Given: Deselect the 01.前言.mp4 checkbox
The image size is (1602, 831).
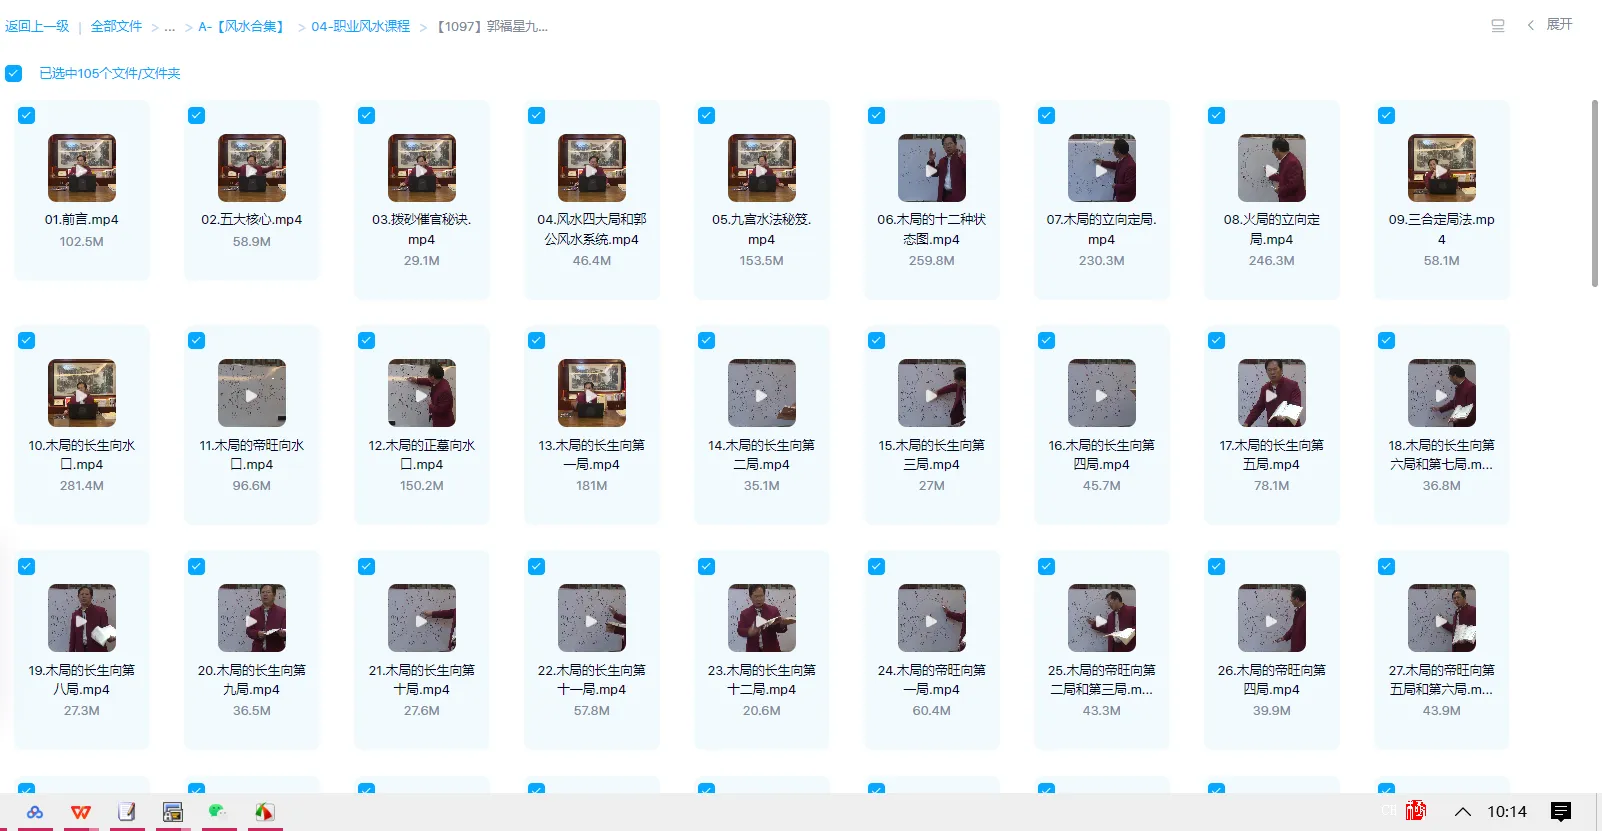Looking at the screenshot, I should click(27, 116).
